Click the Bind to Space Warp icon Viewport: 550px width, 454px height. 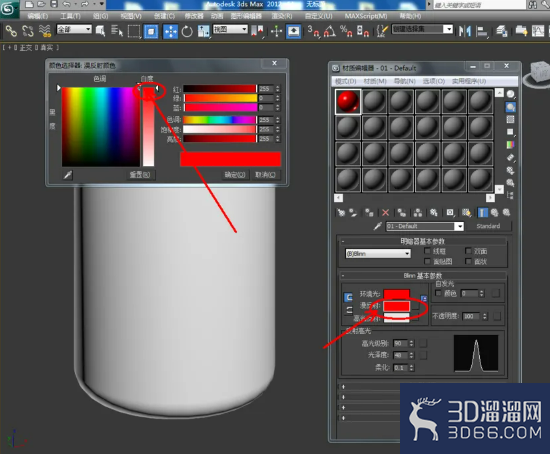(x=45, y=31)
